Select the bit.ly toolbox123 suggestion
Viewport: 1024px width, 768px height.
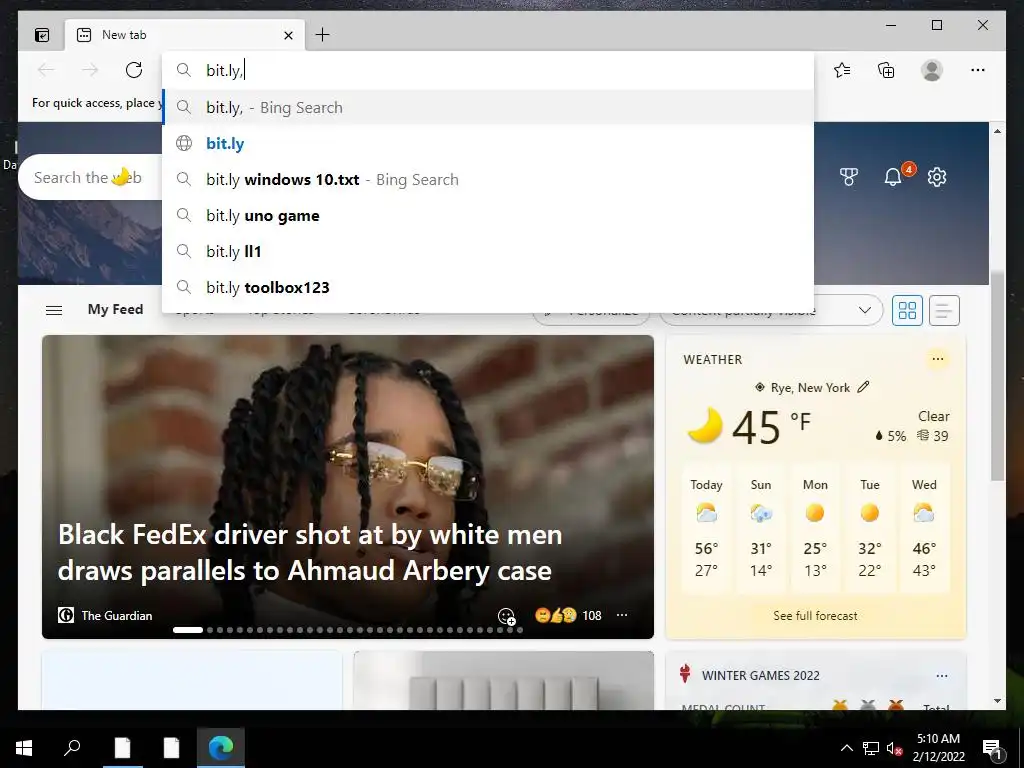click(488, 287)
